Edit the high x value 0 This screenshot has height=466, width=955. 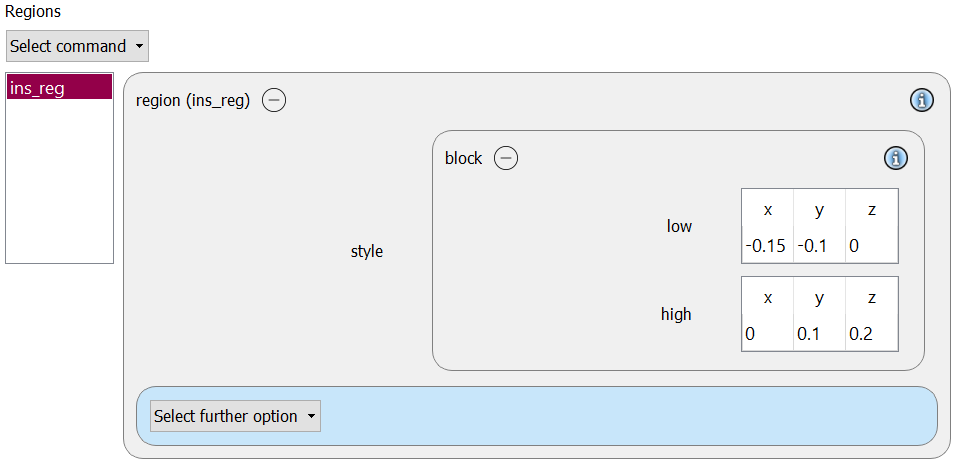767,334
